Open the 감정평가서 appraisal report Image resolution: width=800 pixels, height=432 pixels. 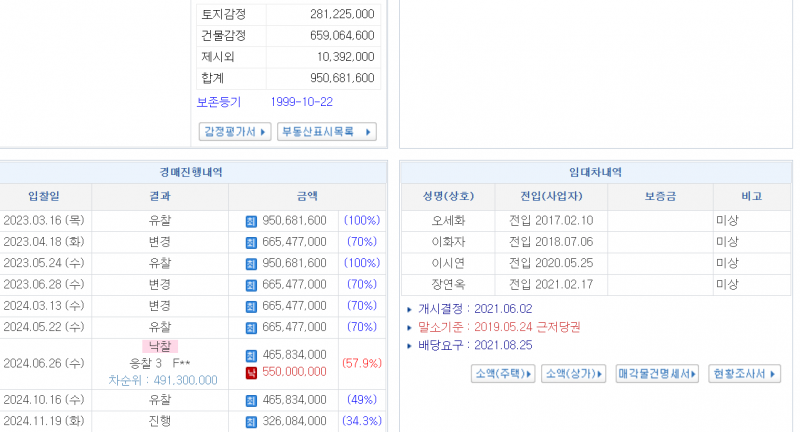pyautogui.click(x=236, y=132)
